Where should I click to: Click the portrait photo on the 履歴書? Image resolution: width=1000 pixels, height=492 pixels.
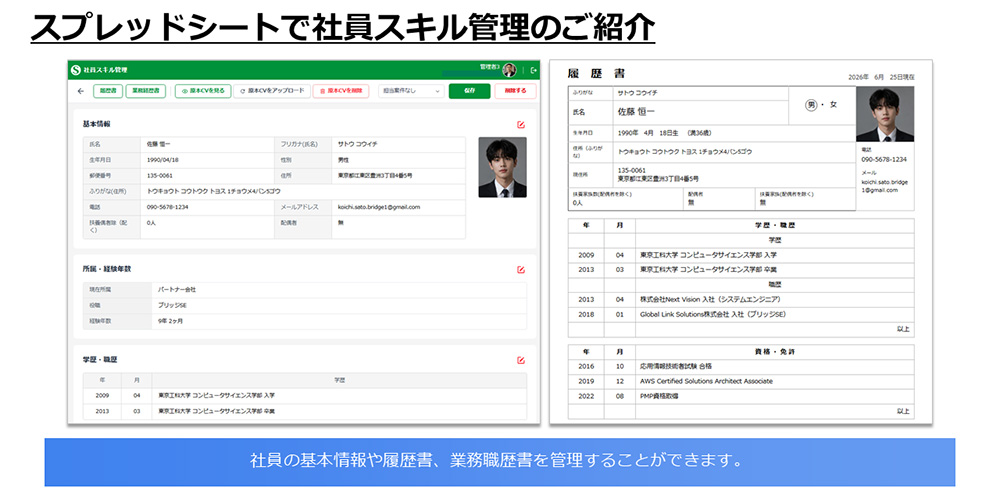[x=885, y=114]
